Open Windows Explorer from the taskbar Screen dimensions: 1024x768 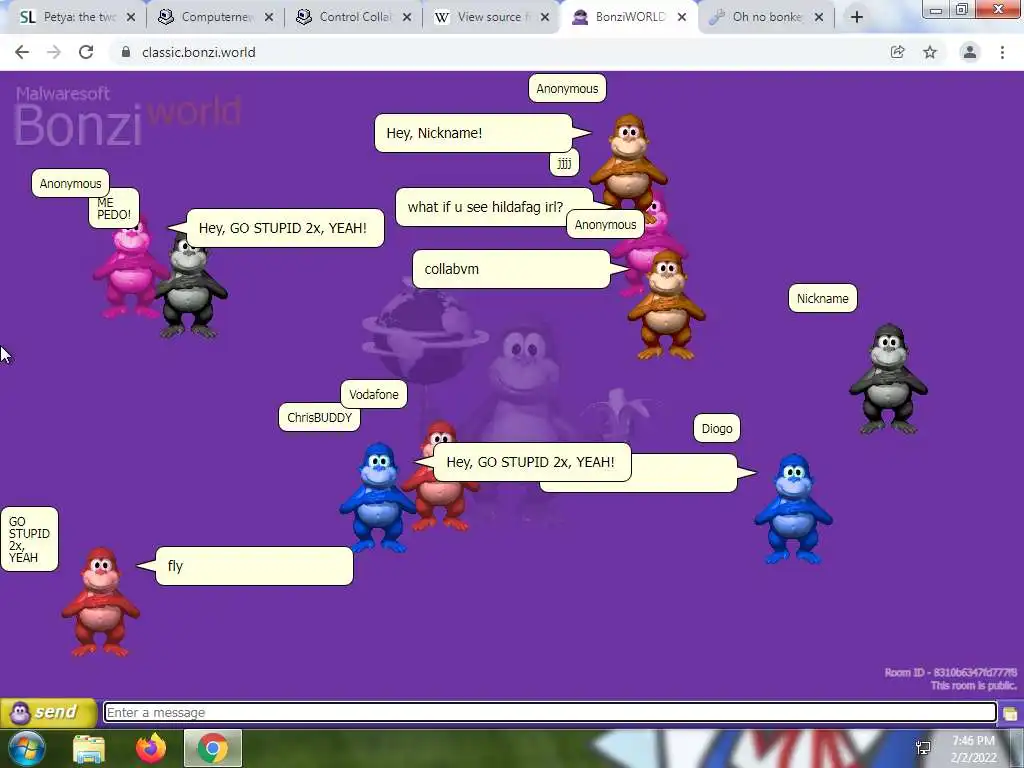coord(89,748)
